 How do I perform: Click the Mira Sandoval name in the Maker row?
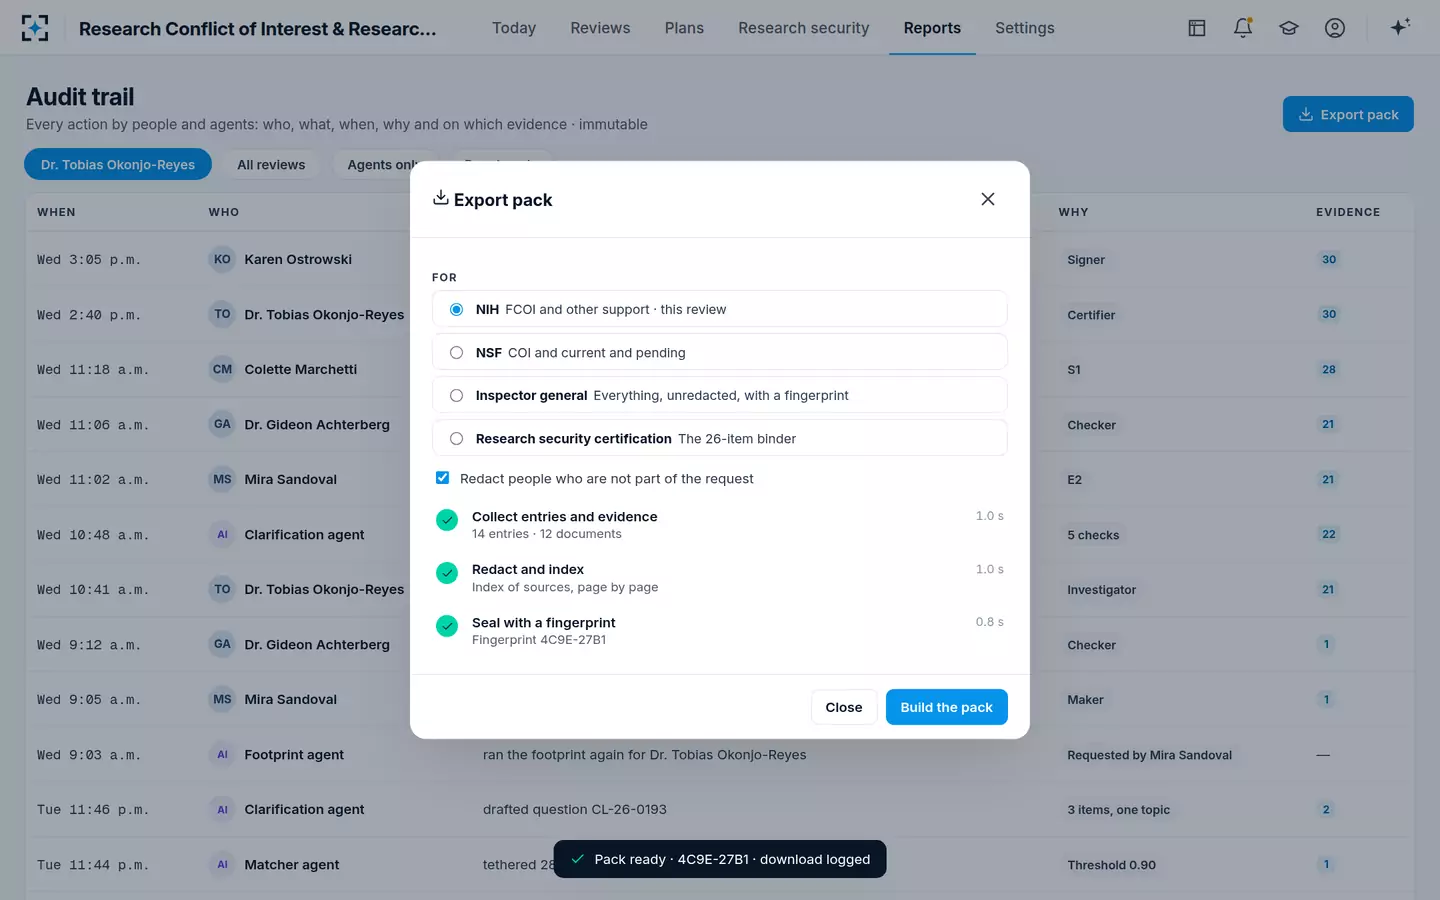tap(291, 700)
